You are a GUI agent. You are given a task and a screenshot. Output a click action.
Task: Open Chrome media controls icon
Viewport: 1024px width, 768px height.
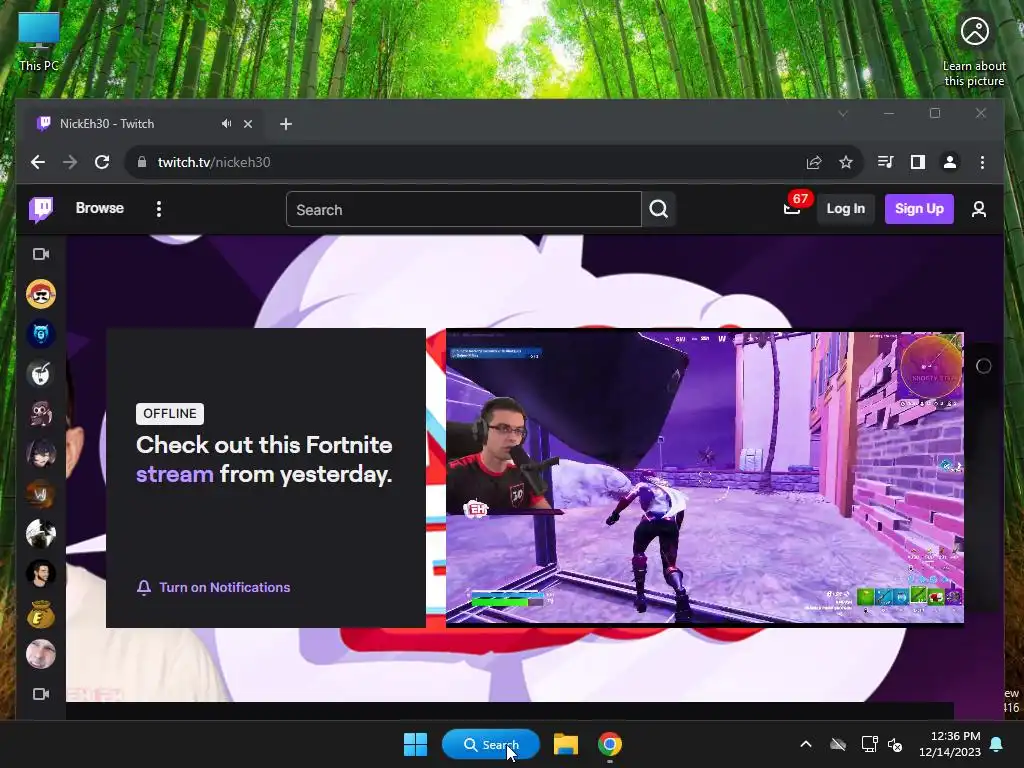886,162
